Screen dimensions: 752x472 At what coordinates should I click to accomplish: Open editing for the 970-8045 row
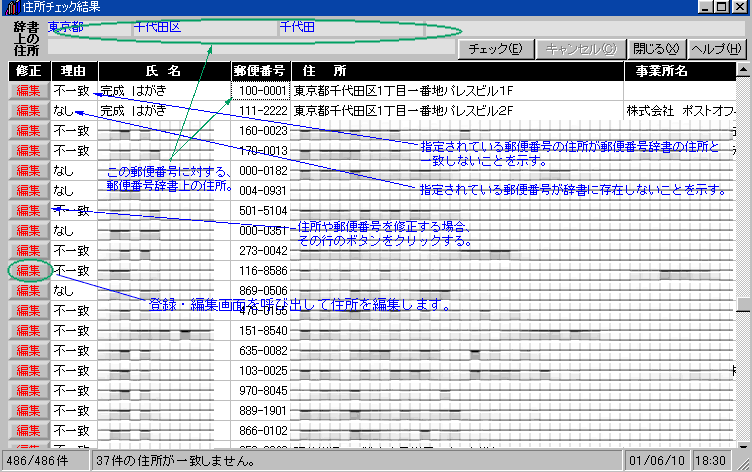pos(28,390)
